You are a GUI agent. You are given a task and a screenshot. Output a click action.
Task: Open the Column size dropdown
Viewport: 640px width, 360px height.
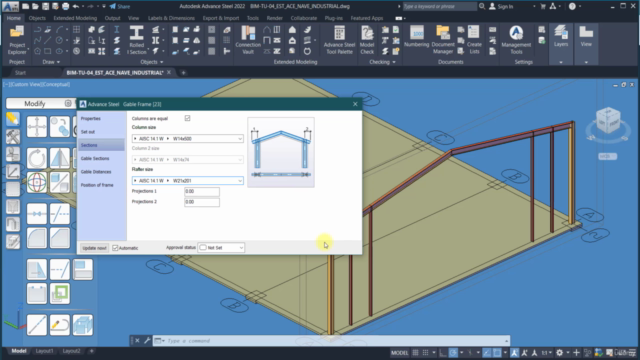click(x=188, y=139)
